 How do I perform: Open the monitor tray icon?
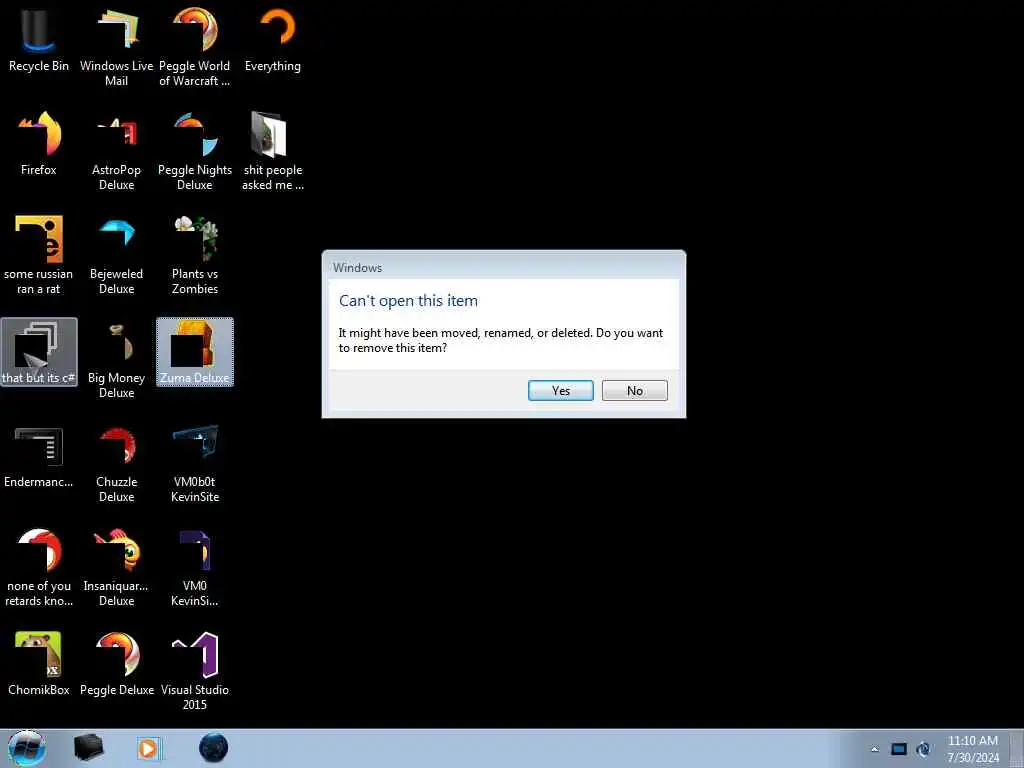[x=899, y=749]
